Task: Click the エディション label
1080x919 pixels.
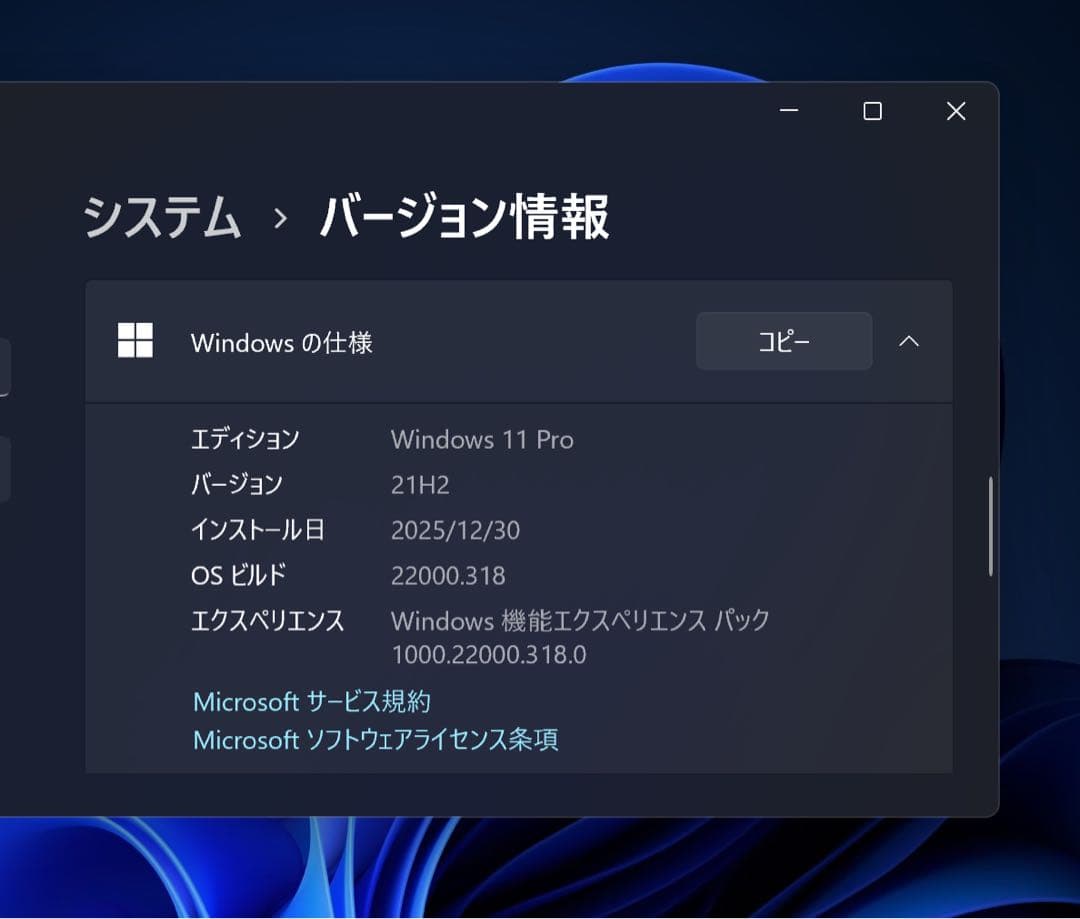Action: pyautogui.click(x=245, y=440)
